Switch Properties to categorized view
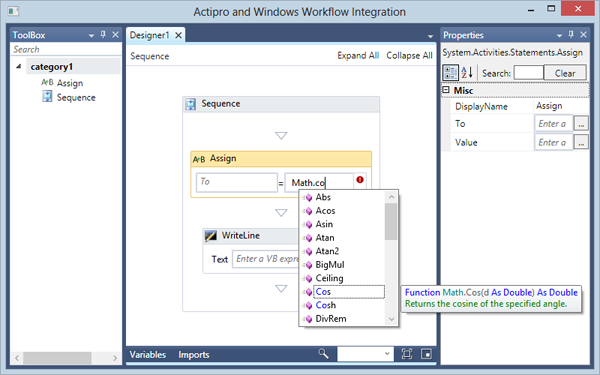 tap(450, 72)
